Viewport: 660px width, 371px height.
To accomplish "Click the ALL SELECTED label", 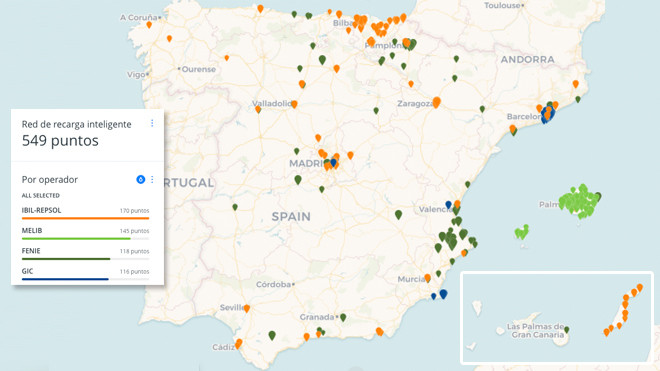I will [x=41, y=195].
